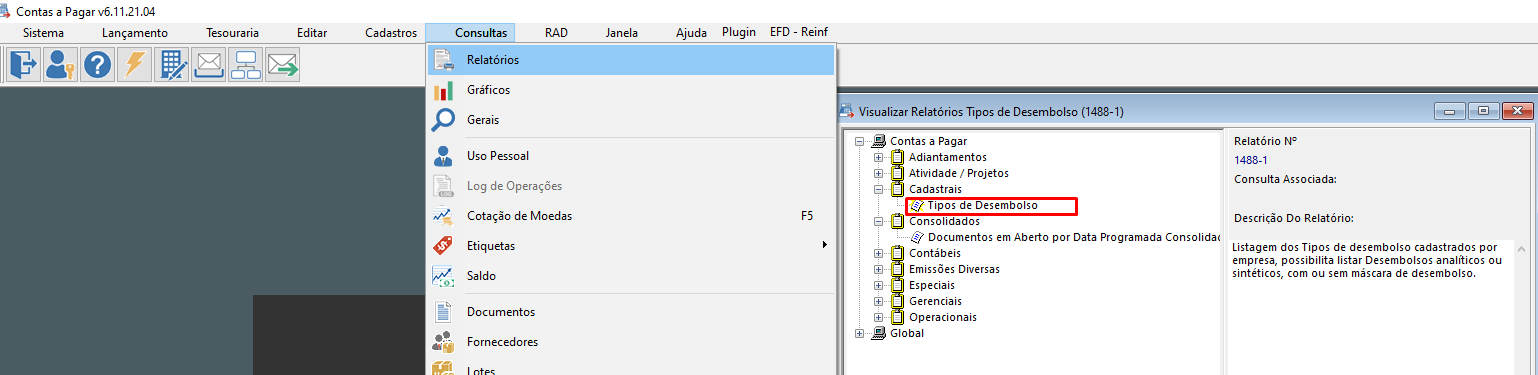The width and height of the screenshot is (1538, 375).
Task: Click the people icon beside Fornecedores
Action: click(x=443, y=342)
